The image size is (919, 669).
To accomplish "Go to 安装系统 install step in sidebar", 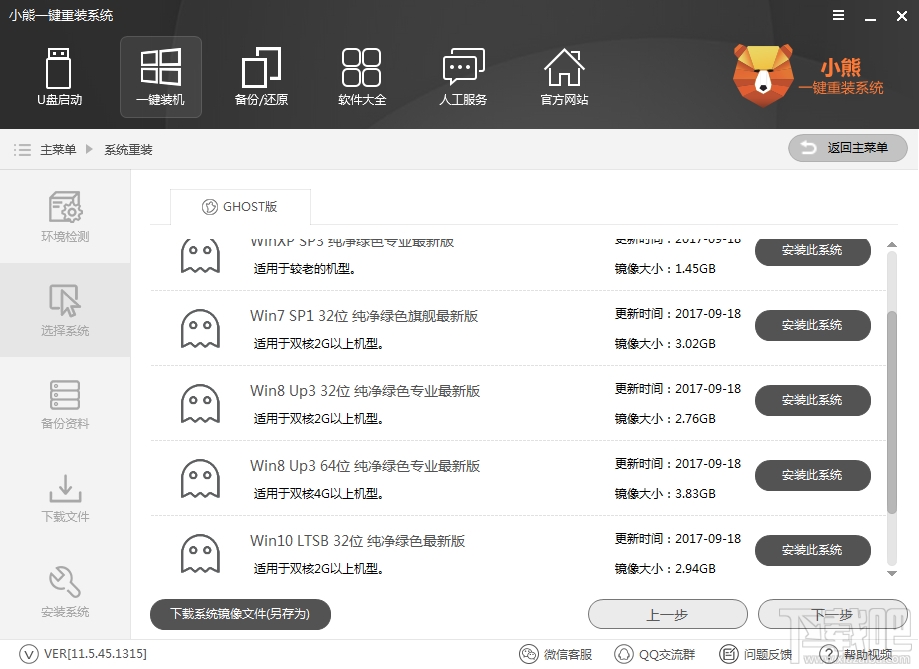I will click(64, 592).
